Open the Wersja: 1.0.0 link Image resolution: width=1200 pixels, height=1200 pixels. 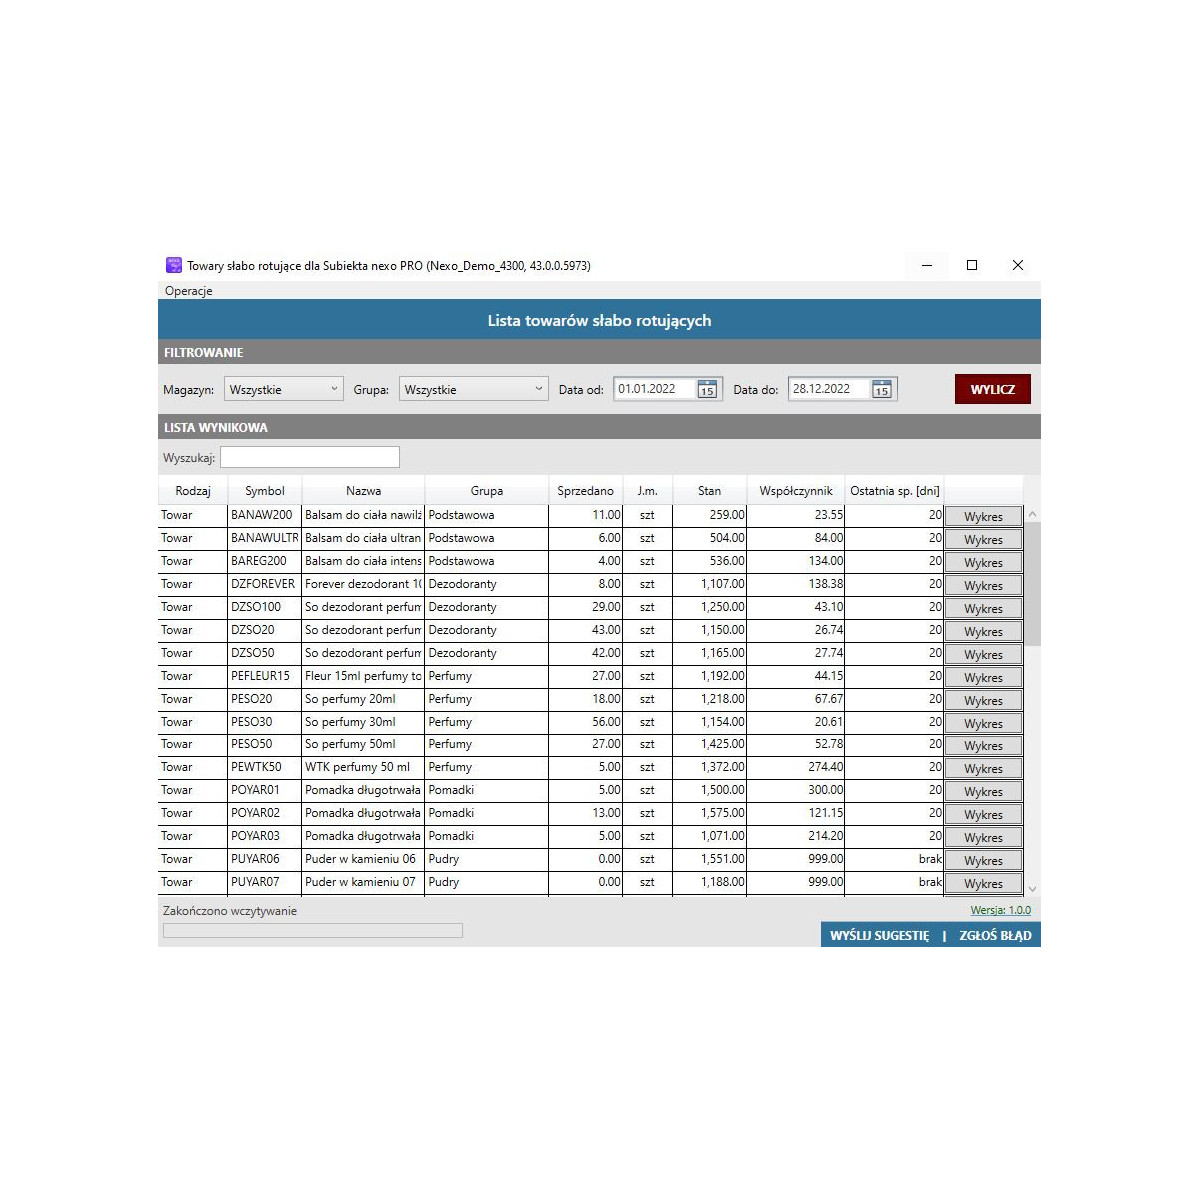pyautogui.click(x=1000, y=911)
